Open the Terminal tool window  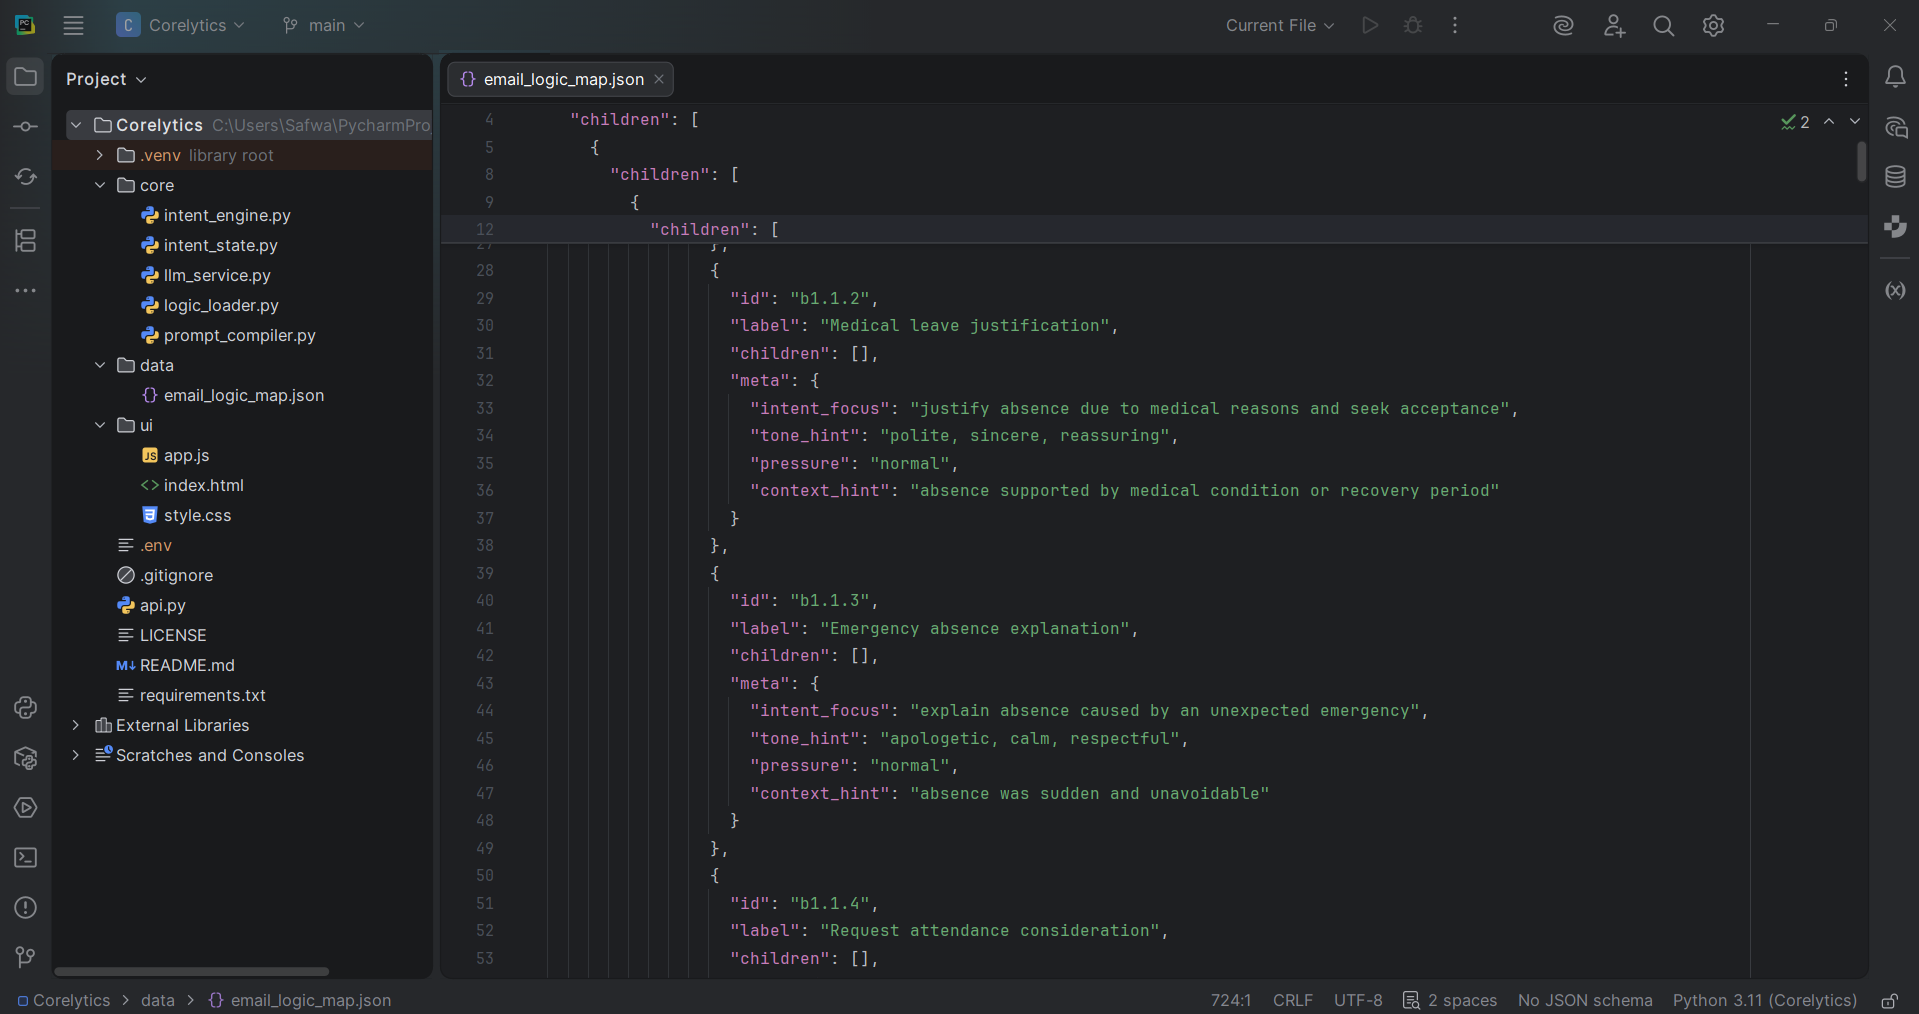pyautogui.click(x=26, y=858)
